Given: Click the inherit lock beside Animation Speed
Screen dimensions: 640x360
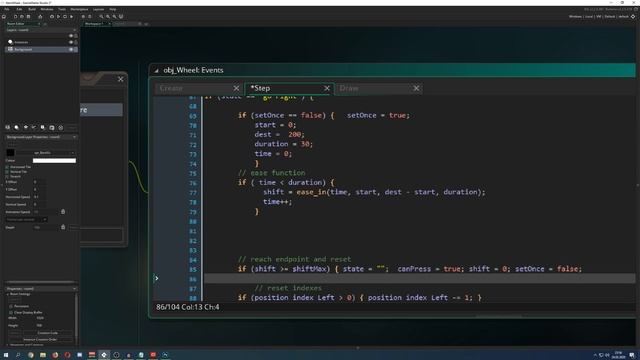Looking at the screenshot, I should pyautogui.click(x=63, y=212).
